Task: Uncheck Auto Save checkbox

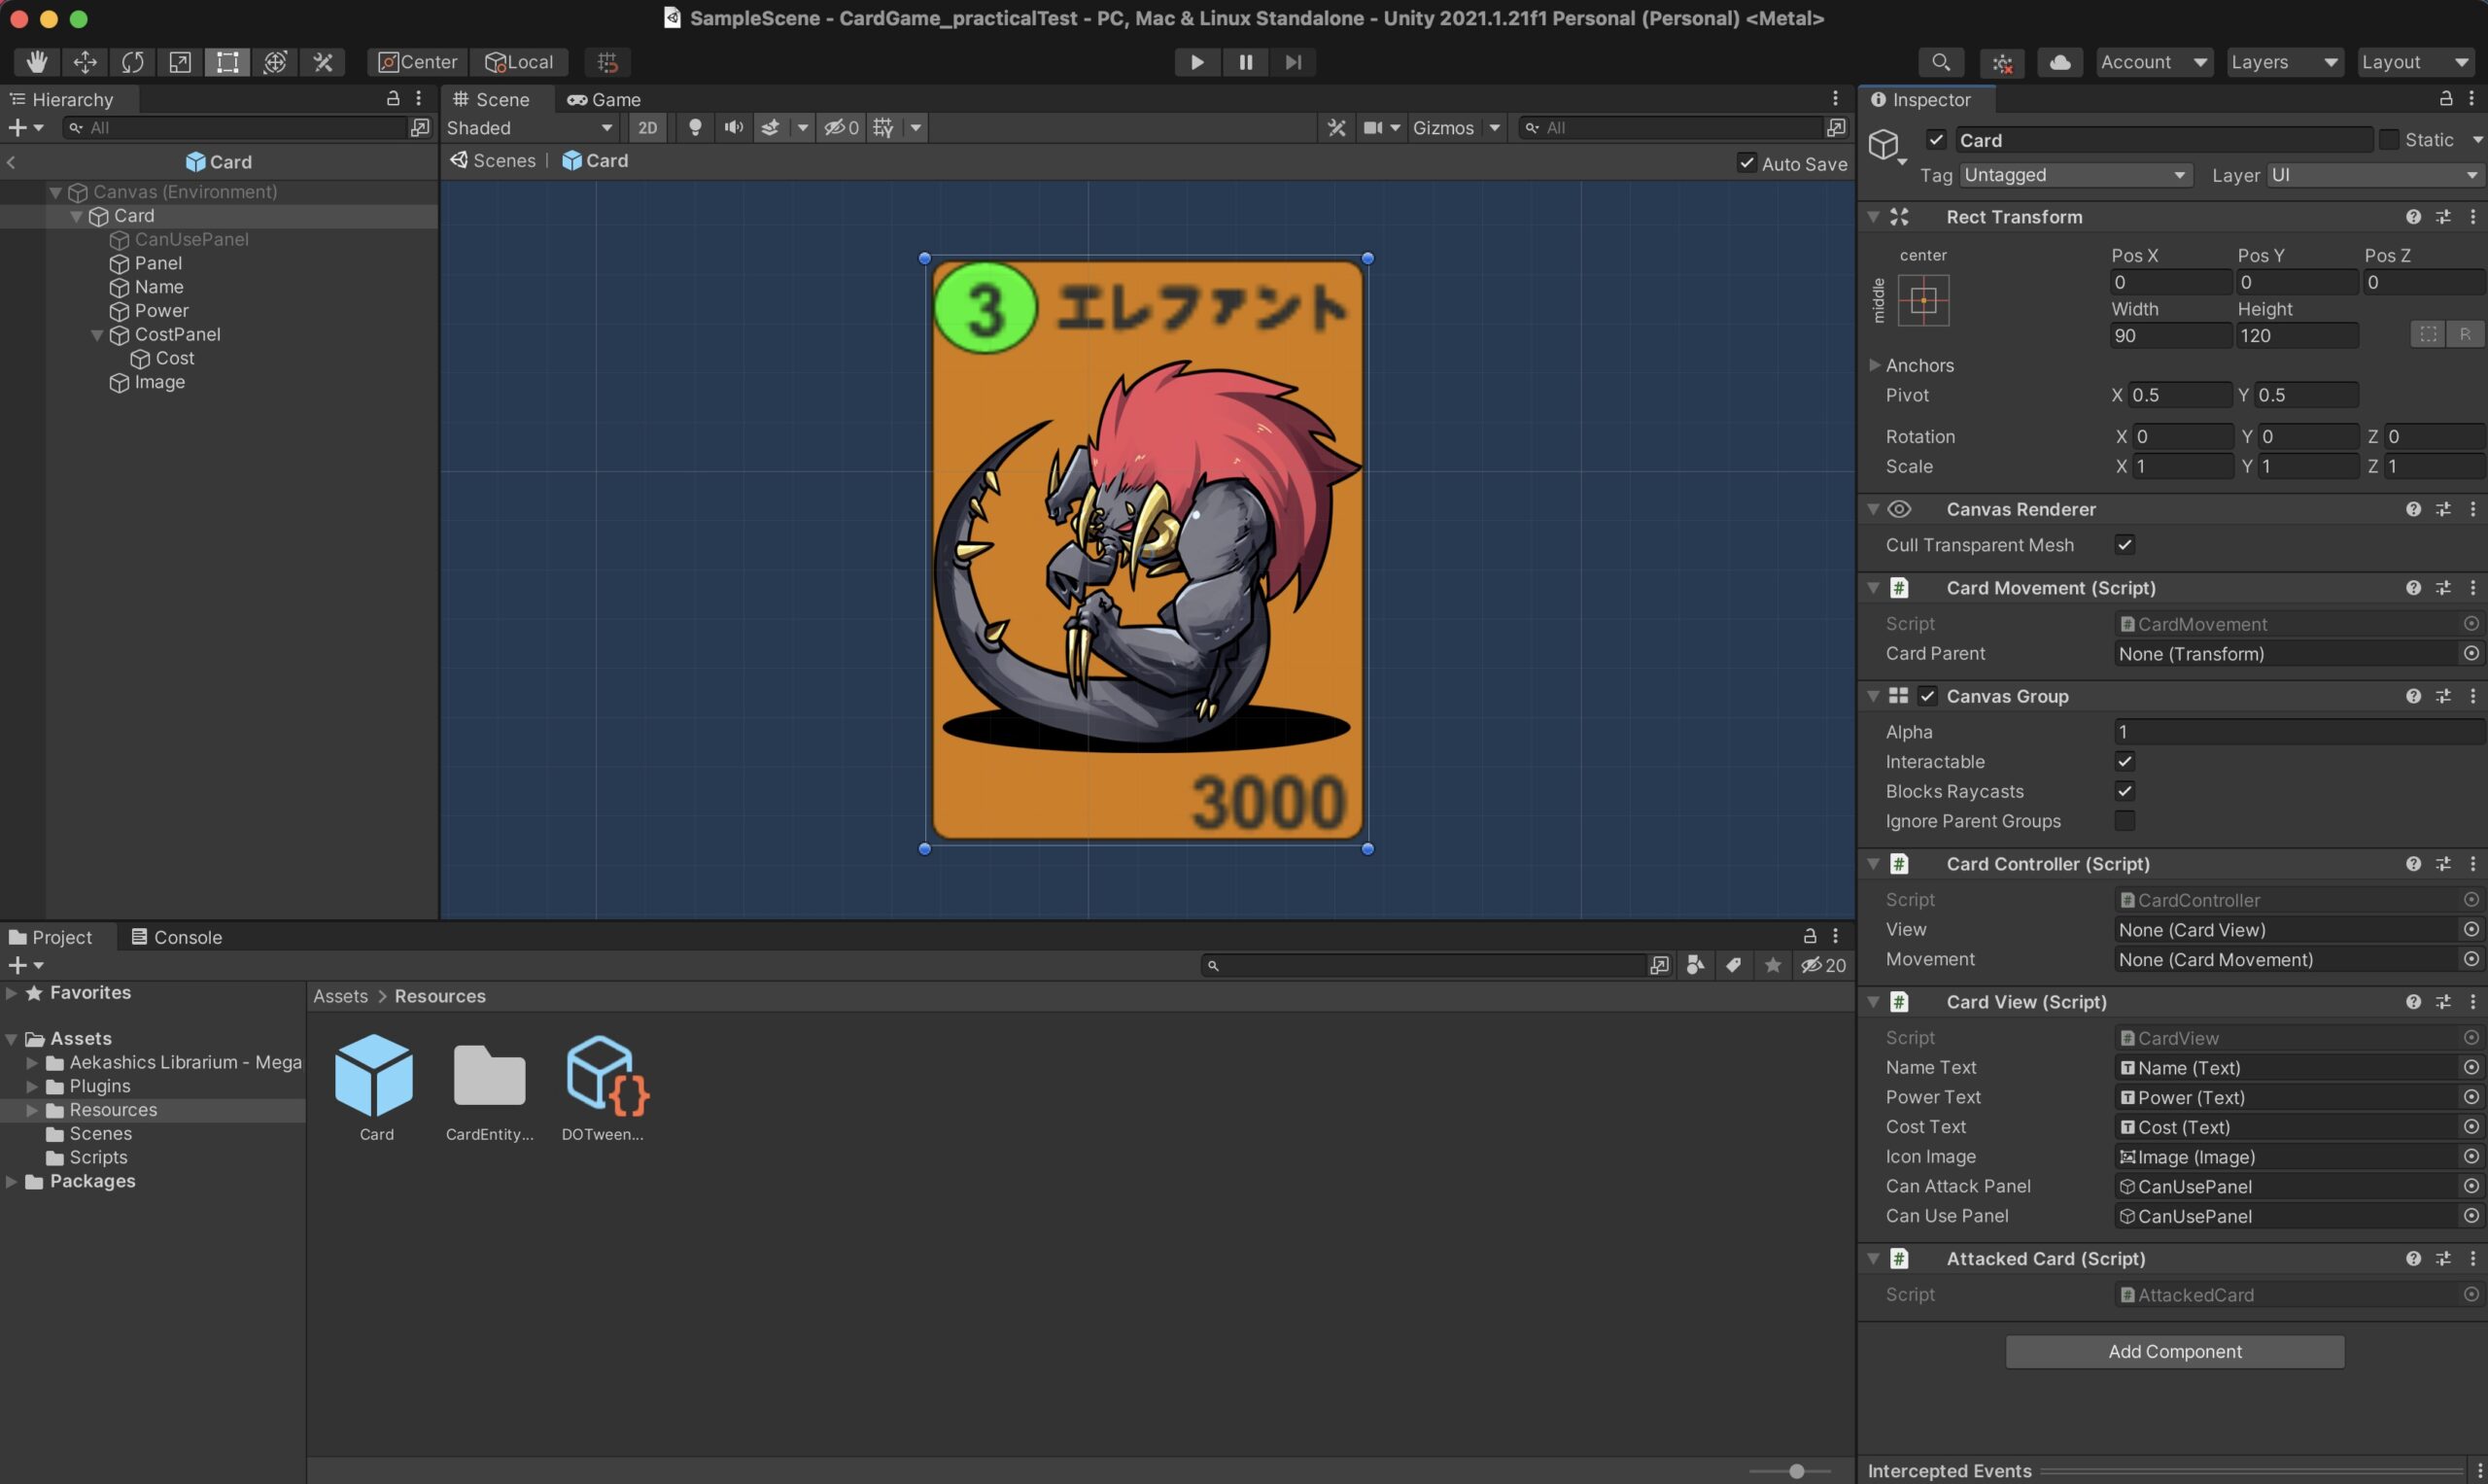Action: click(1746, 163)
